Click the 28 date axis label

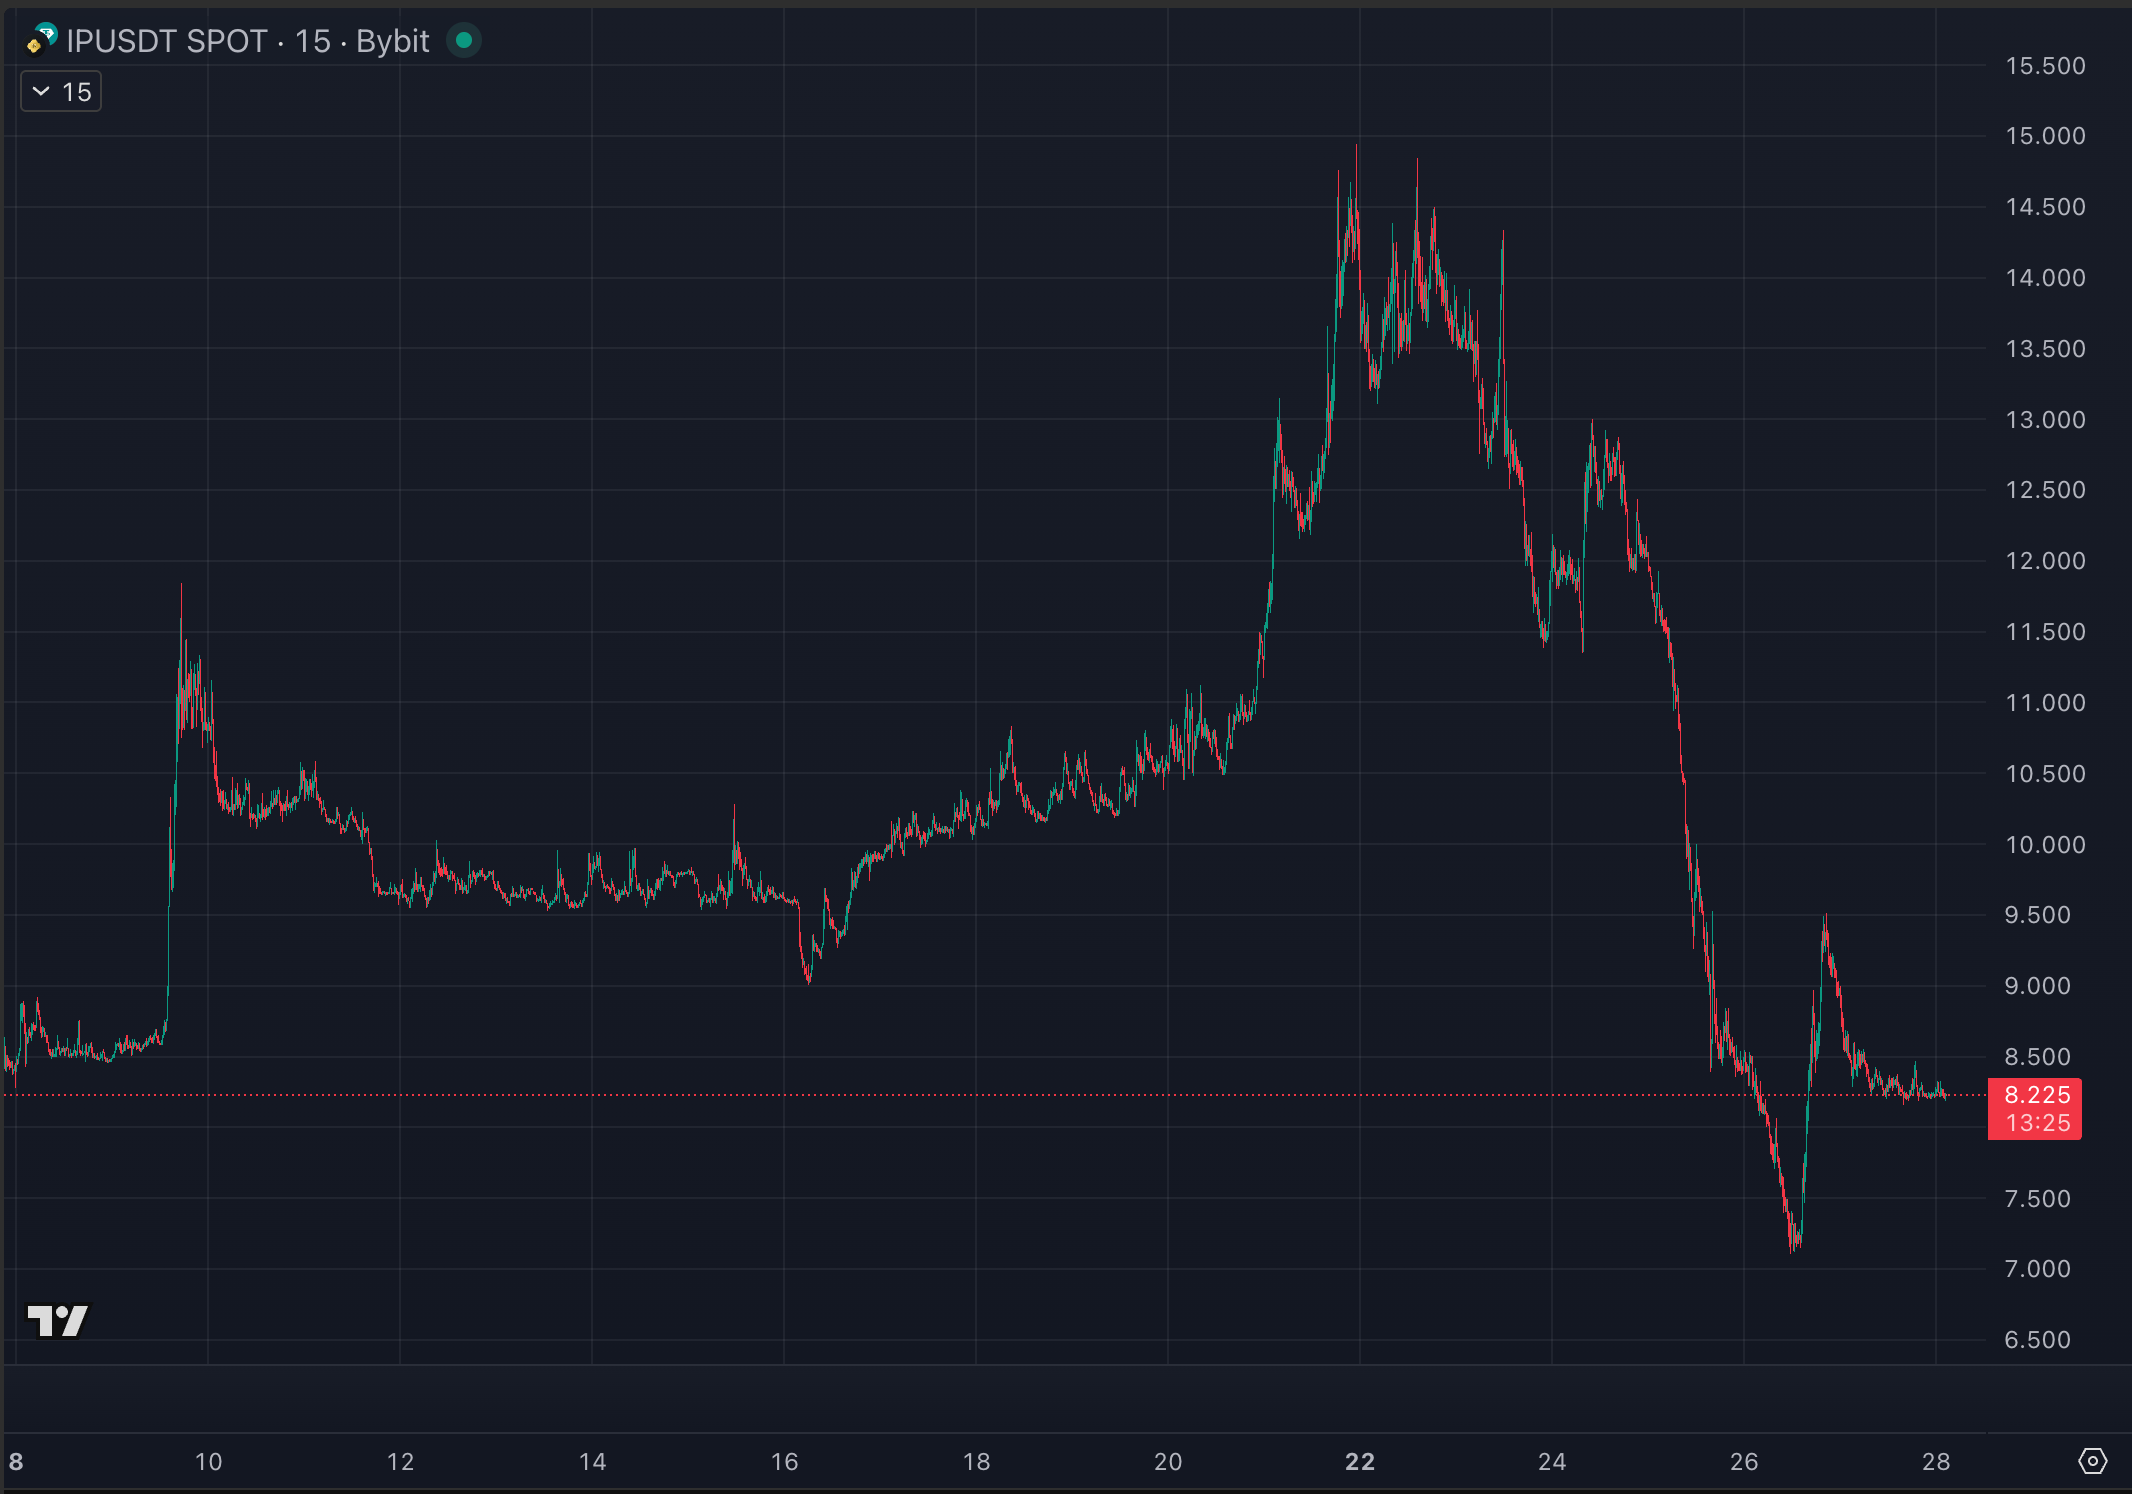1935,1462
